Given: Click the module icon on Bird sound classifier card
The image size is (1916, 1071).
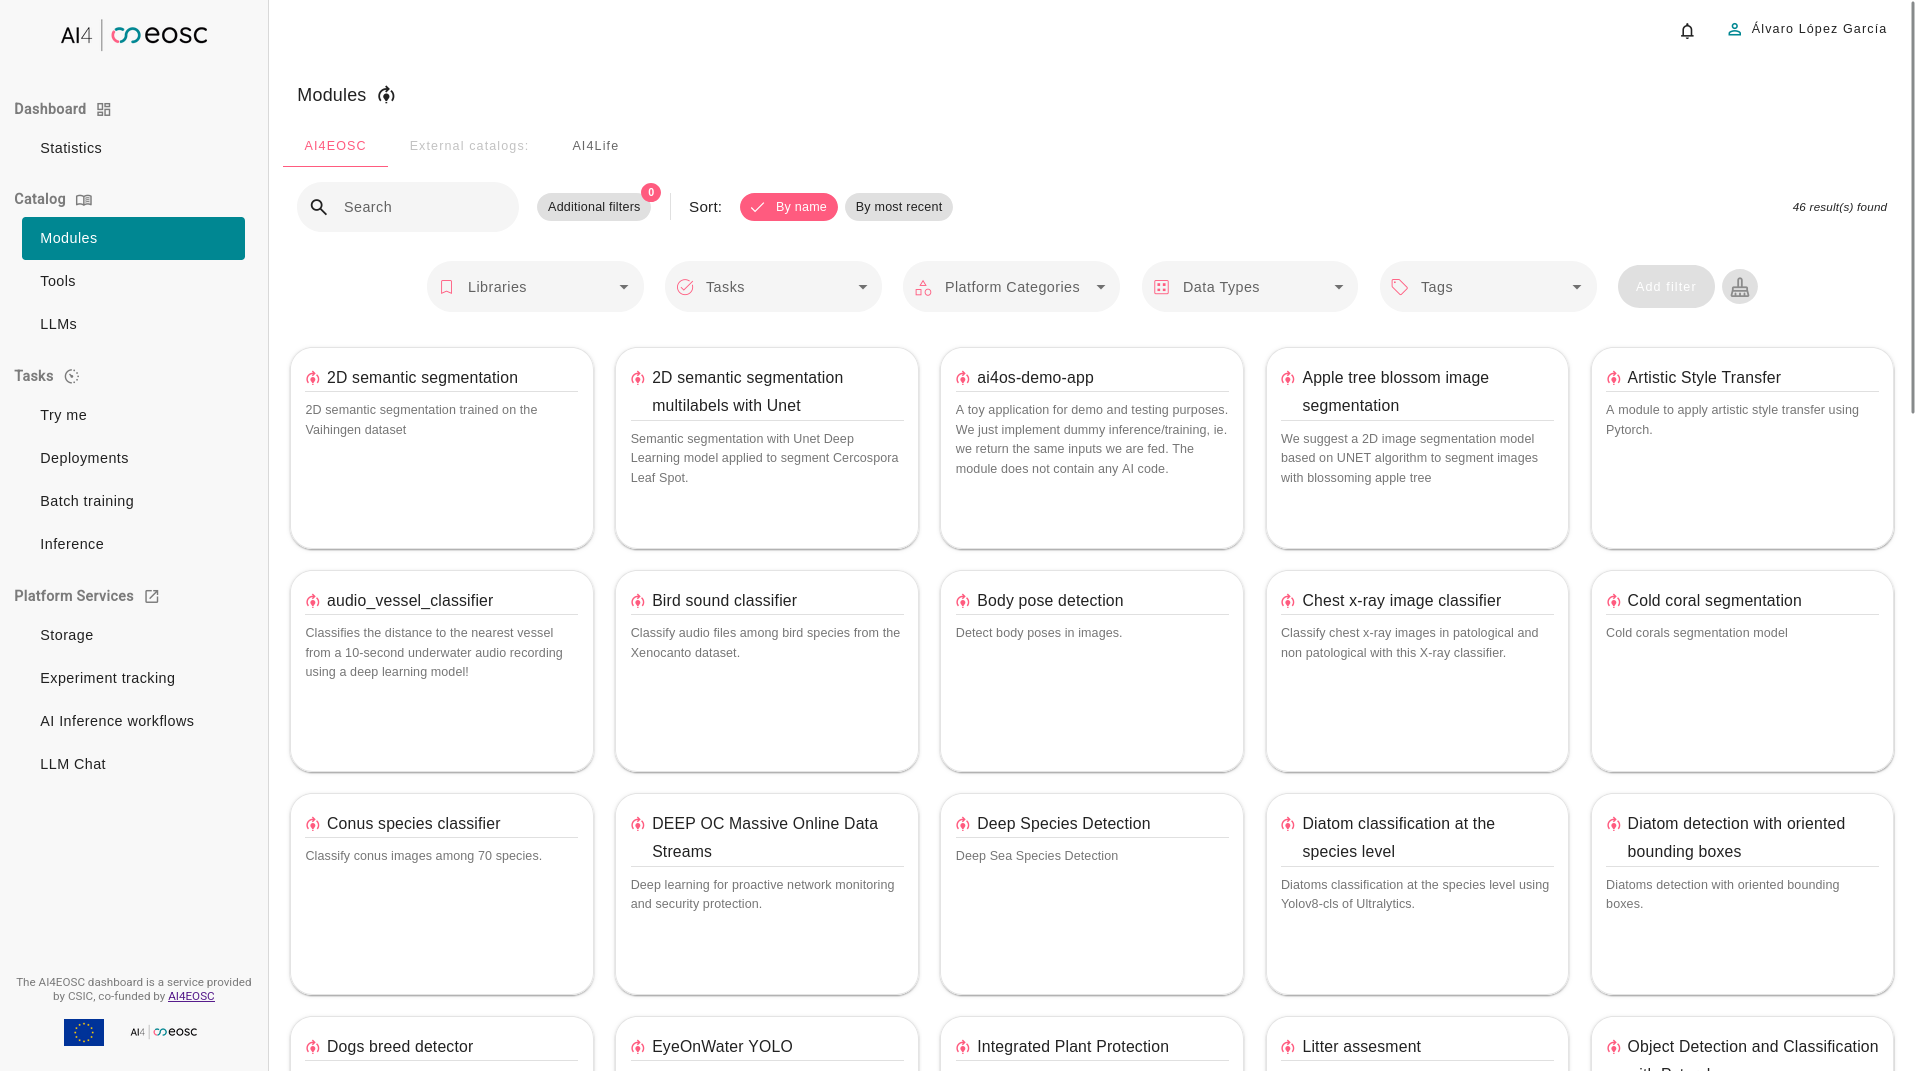Looking at the screenshot, I should 638,601.
